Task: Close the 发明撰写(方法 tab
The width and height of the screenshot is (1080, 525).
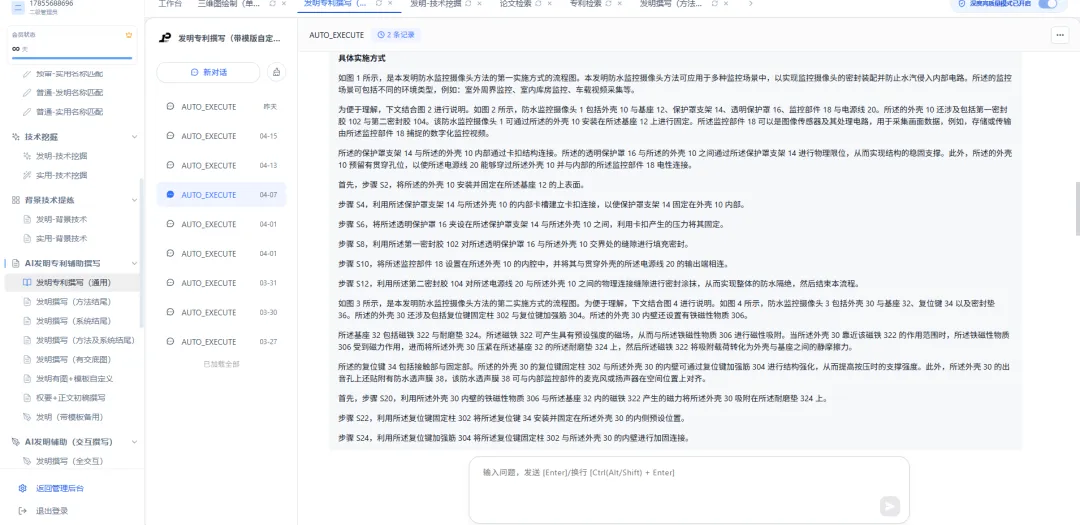Action: coord(724,3)
